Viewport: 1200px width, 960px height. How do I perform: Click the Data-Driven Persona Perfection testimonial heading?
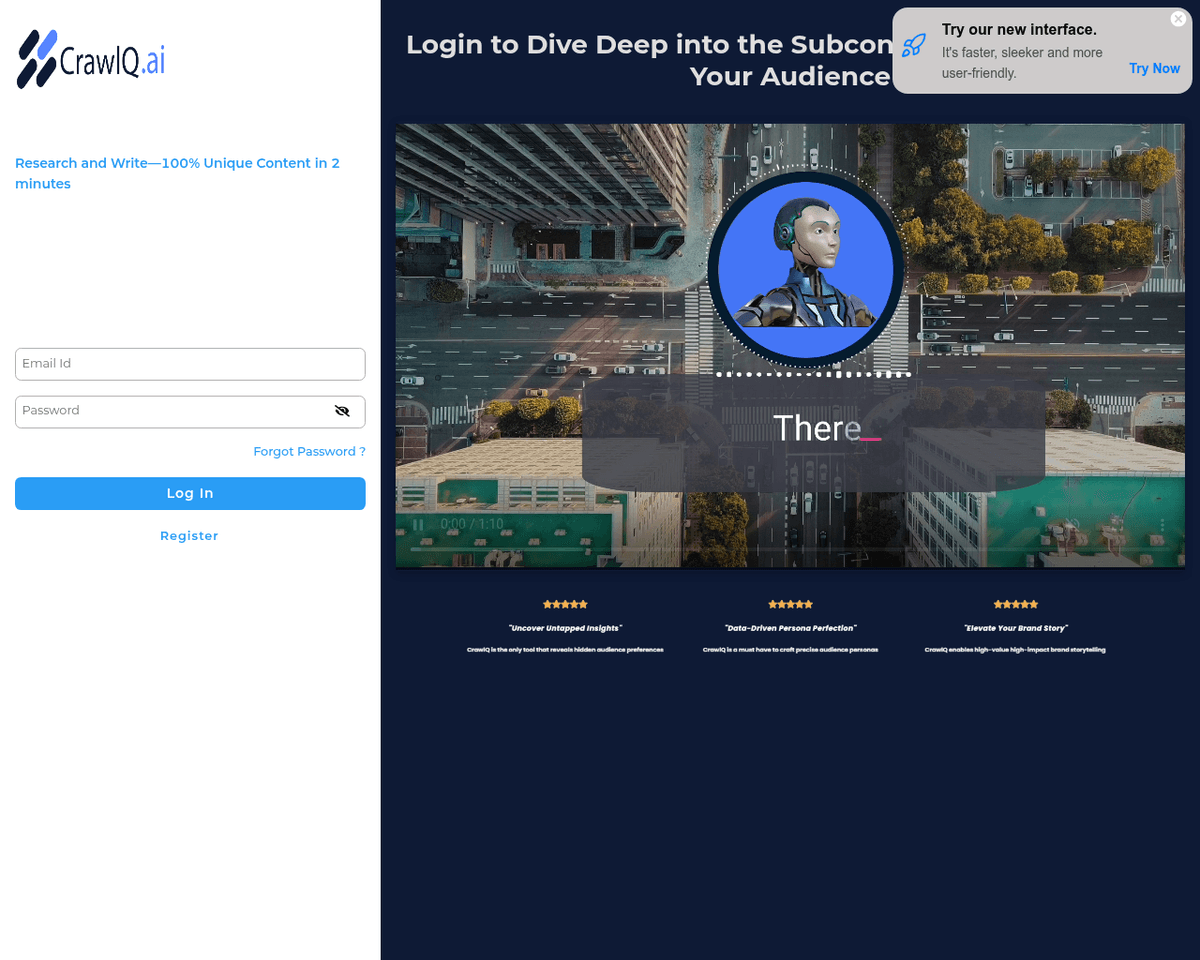(790, 628)
